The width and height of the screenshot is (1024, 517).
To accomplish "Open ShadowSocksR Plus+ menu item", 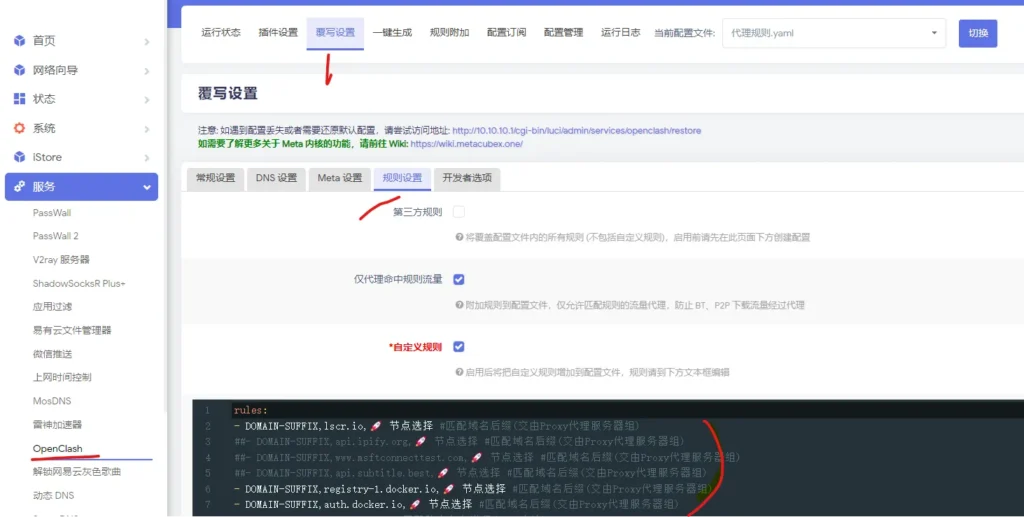I will point(79,283).
